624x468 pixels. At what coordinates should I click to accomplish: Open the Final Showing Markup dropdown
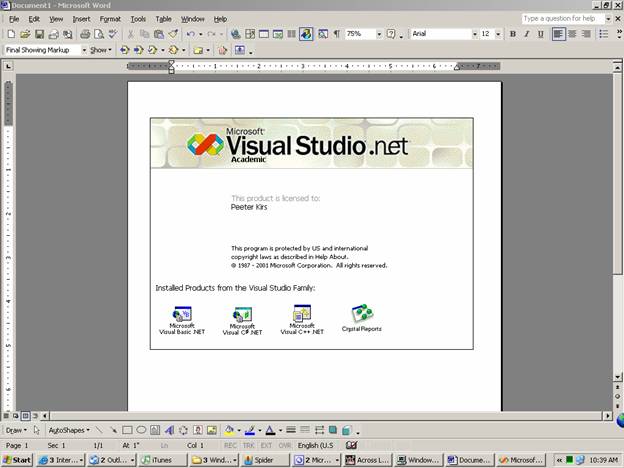coord(84,50)
